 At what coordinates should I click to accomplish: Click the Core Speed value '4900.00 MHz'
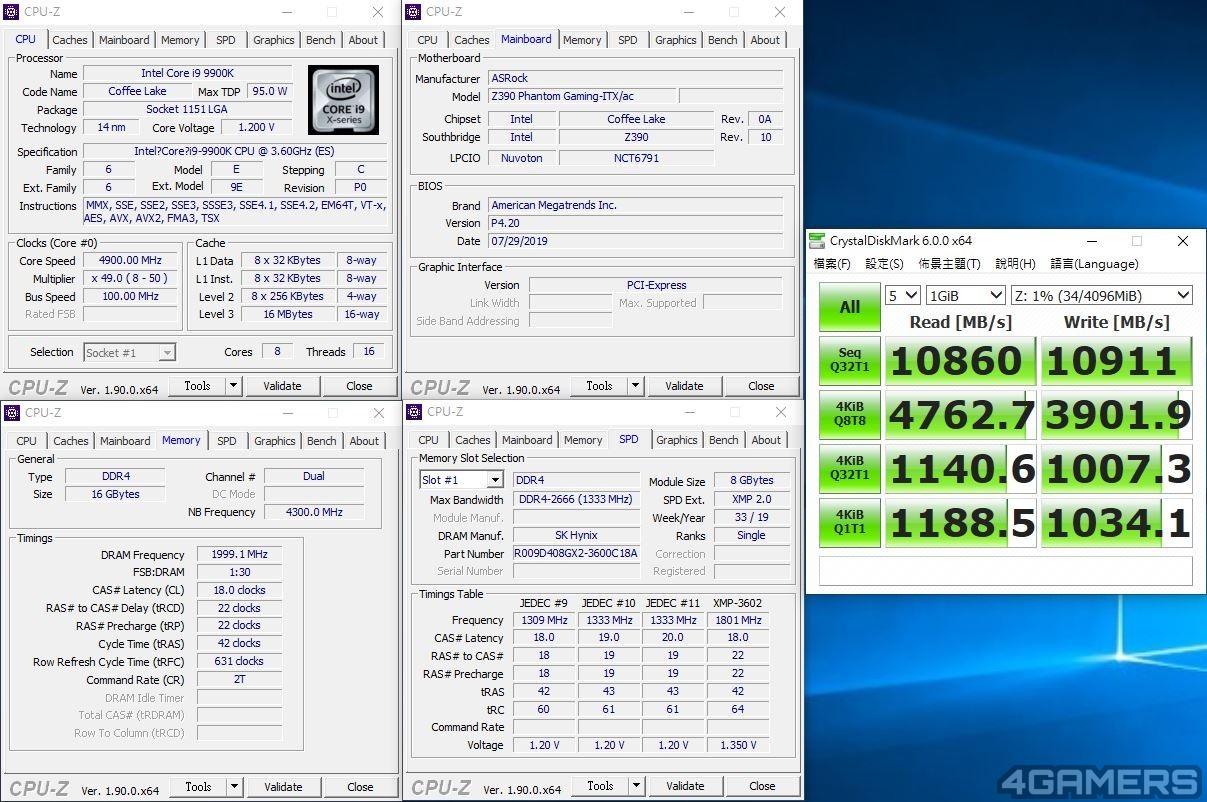[x=131, y=261]
